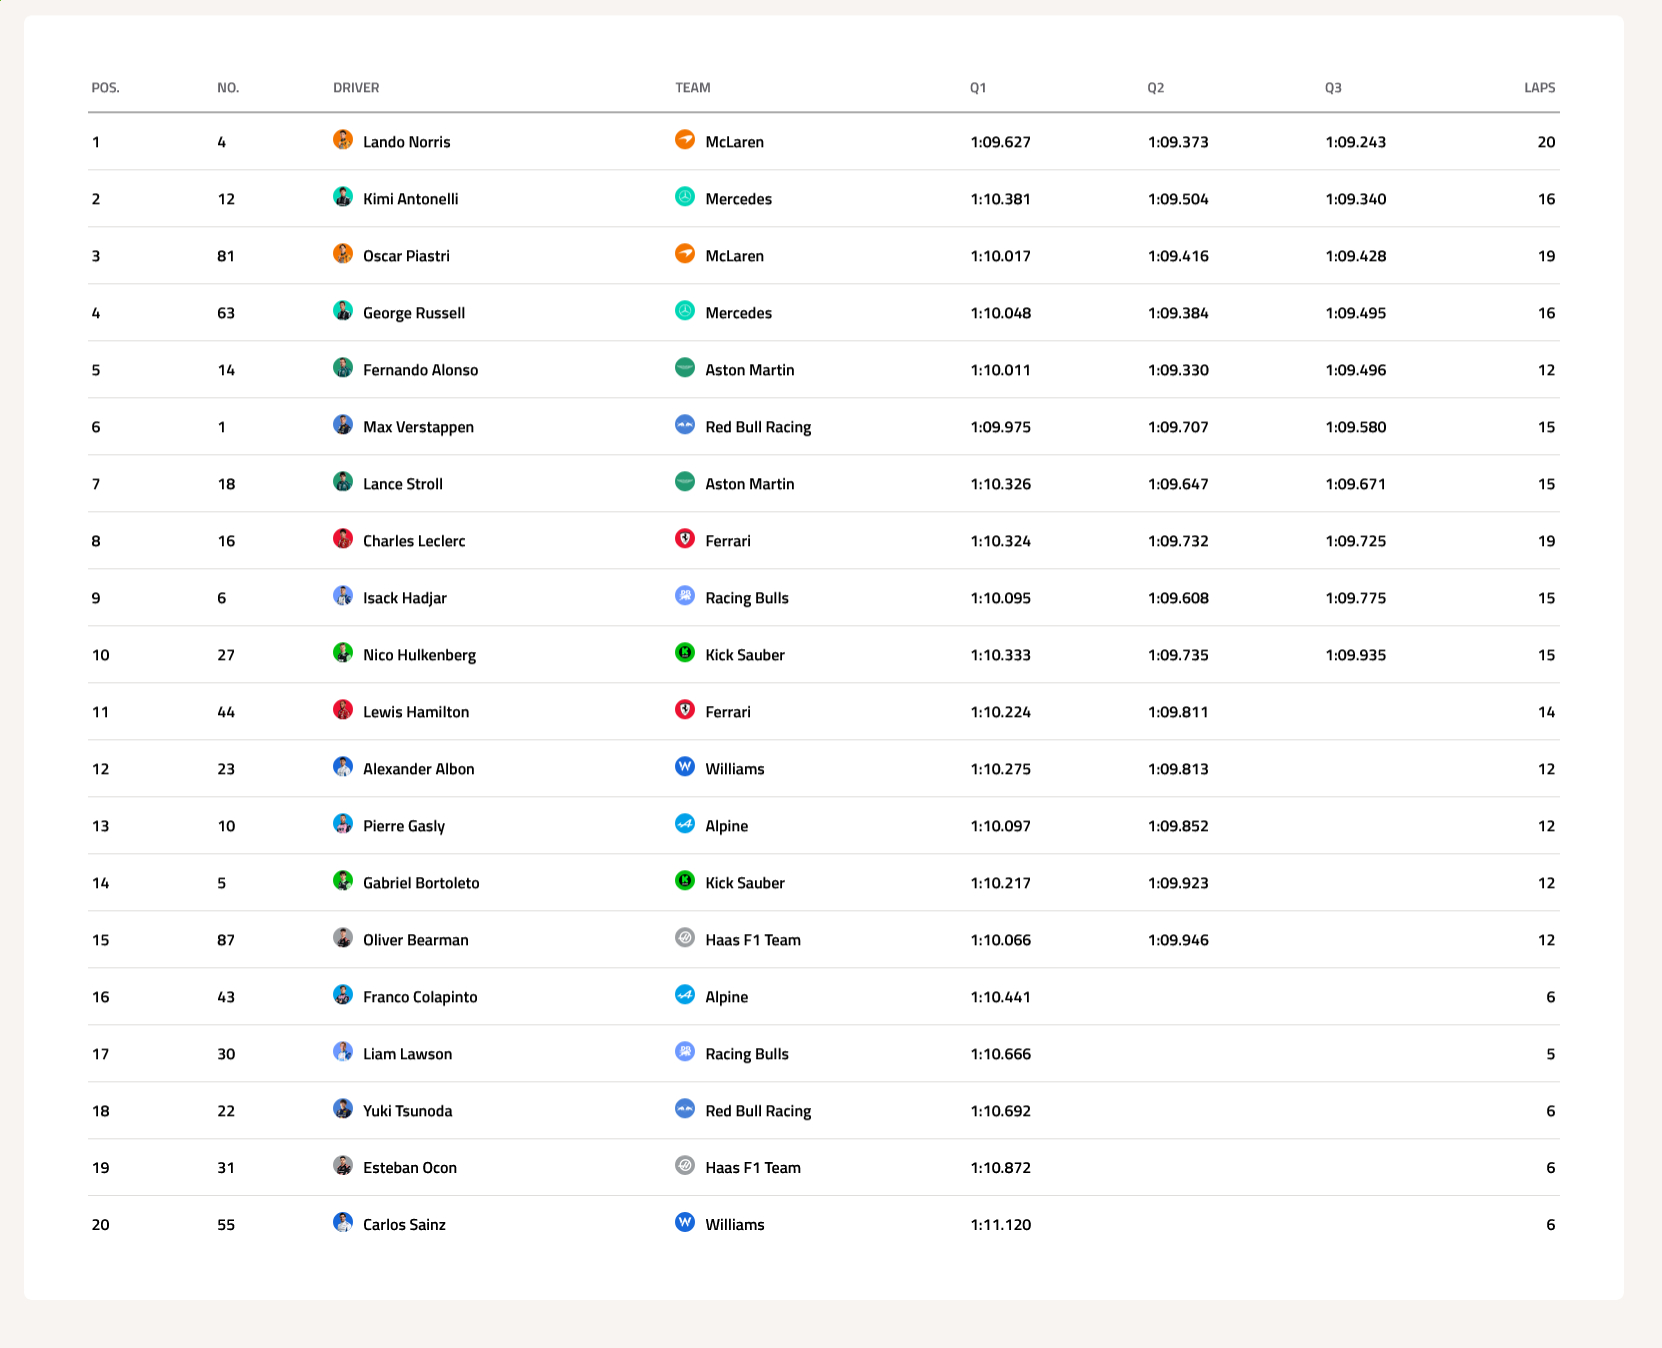The height and width of the screenshot is (1348, 1662).
Task: Click Red Bull Racing text in Tsunoda row
Action: (758, 1111)
